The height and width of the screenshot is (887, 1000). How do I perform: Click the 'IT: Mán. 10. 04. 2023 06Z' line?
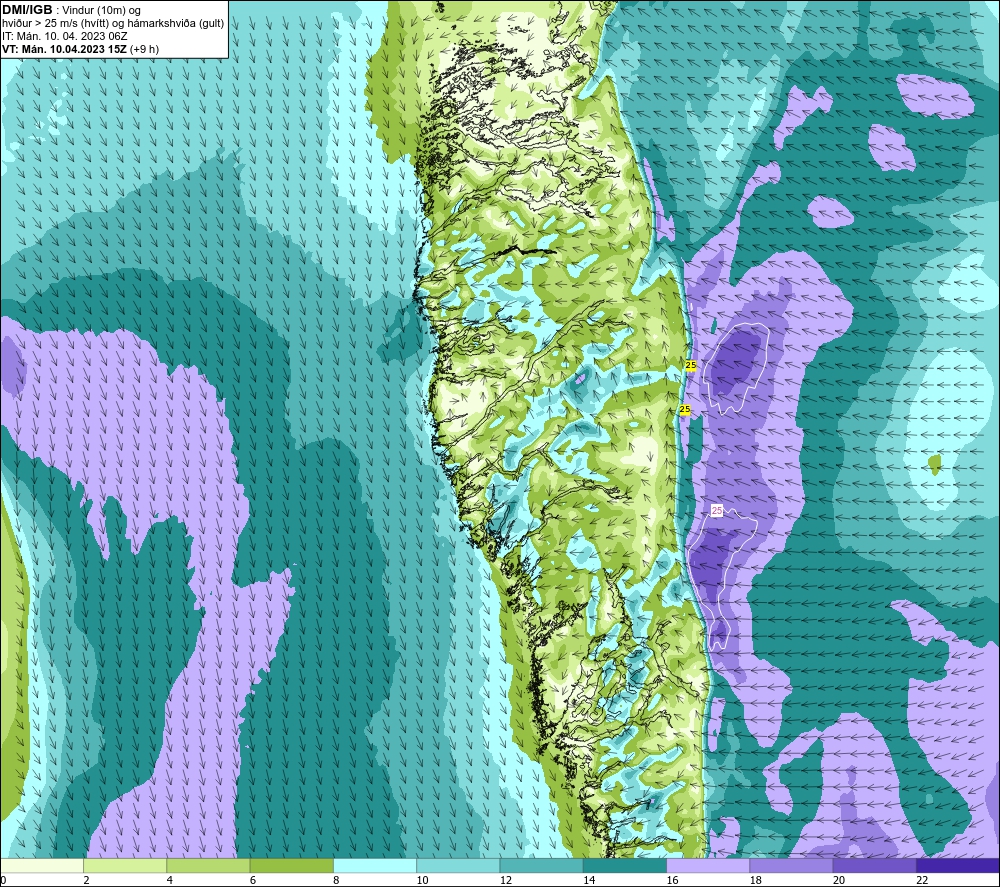tap(65, 36)
